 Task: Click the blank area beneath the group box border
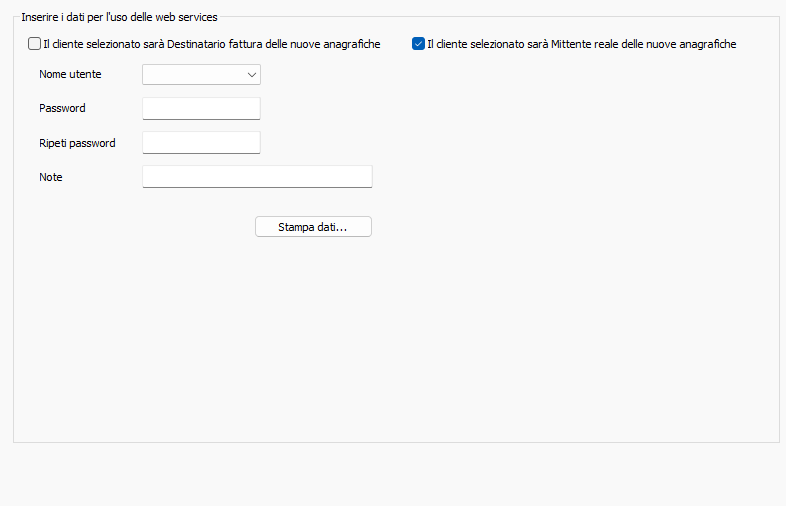[393, 474]
